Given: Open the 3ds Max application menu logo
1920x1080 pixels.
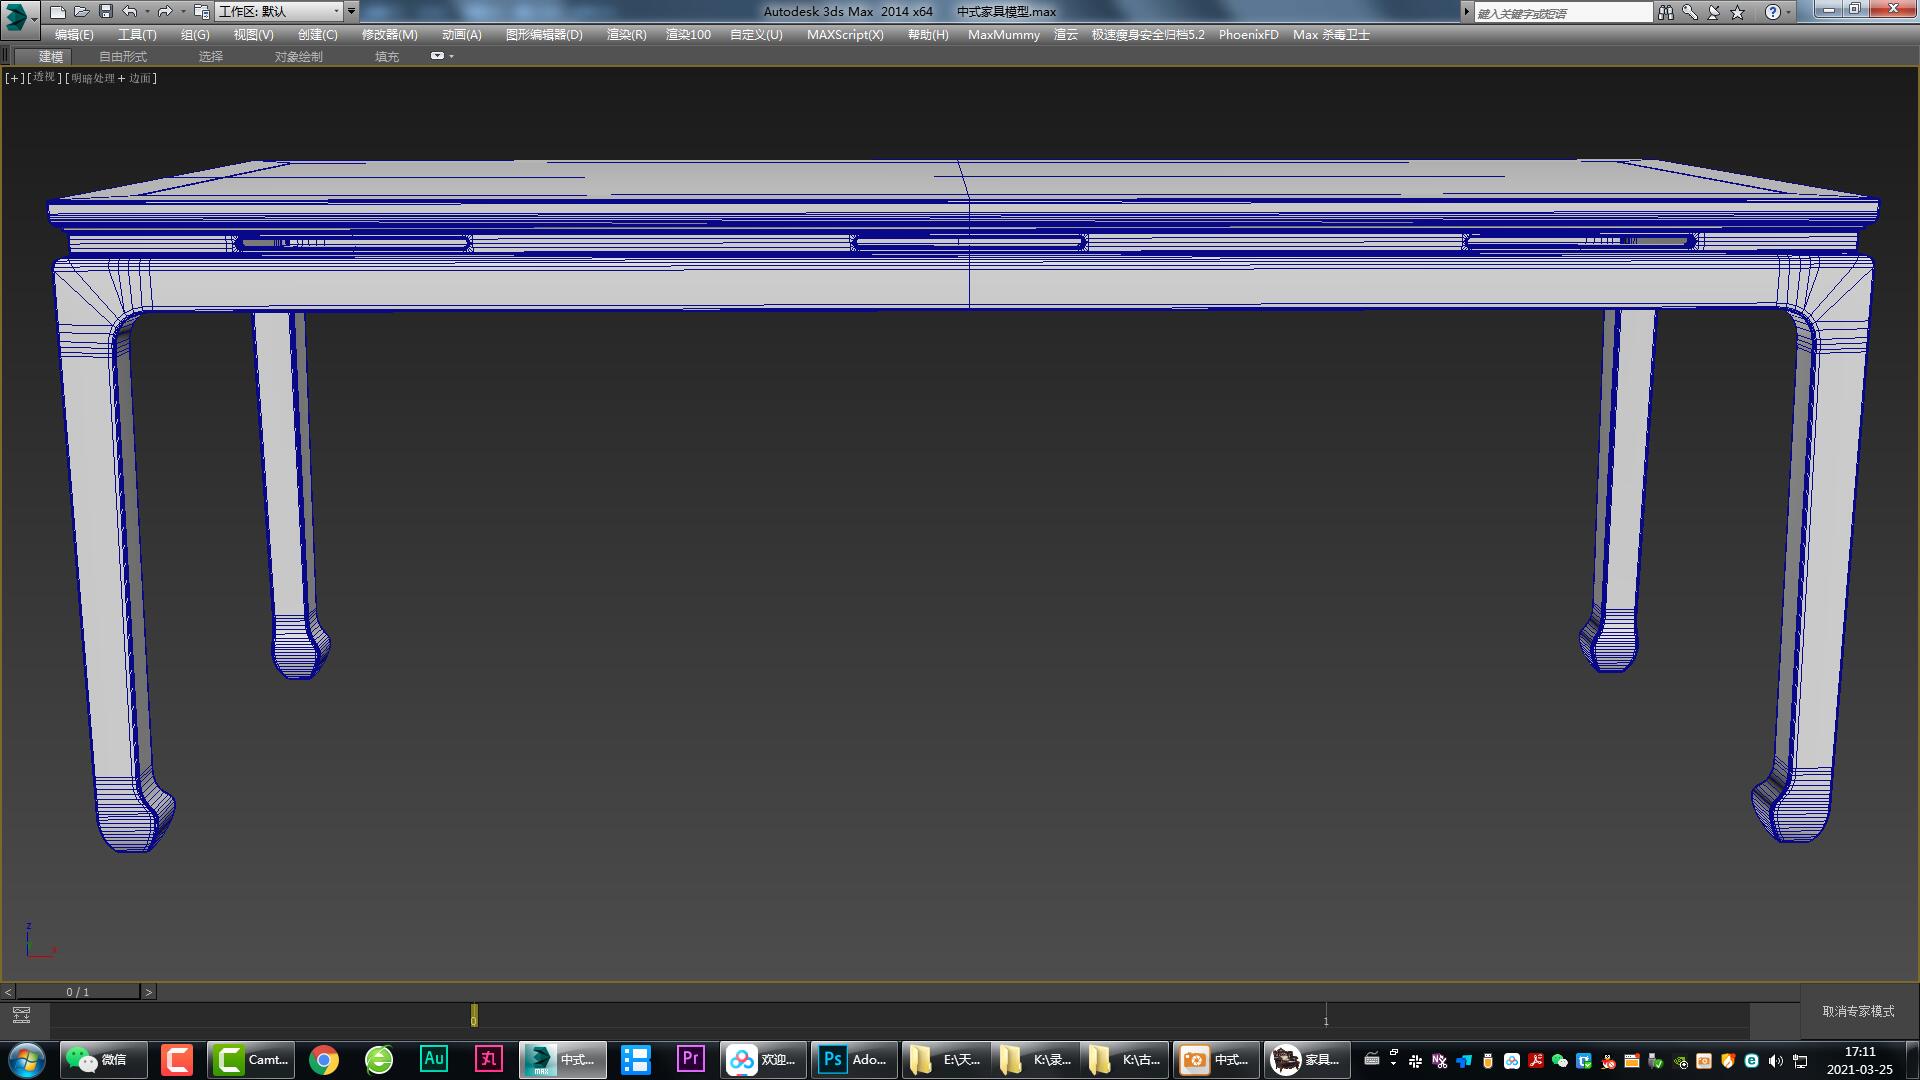Looking at the screenshot, I should pyautogui.click(x=18, y=16).
